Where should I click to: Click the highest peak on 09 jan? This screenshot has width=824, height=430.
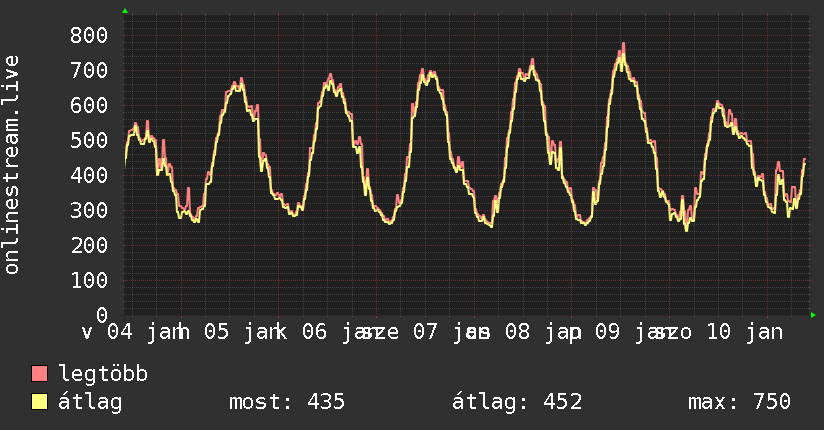click(x=623, y=45)
